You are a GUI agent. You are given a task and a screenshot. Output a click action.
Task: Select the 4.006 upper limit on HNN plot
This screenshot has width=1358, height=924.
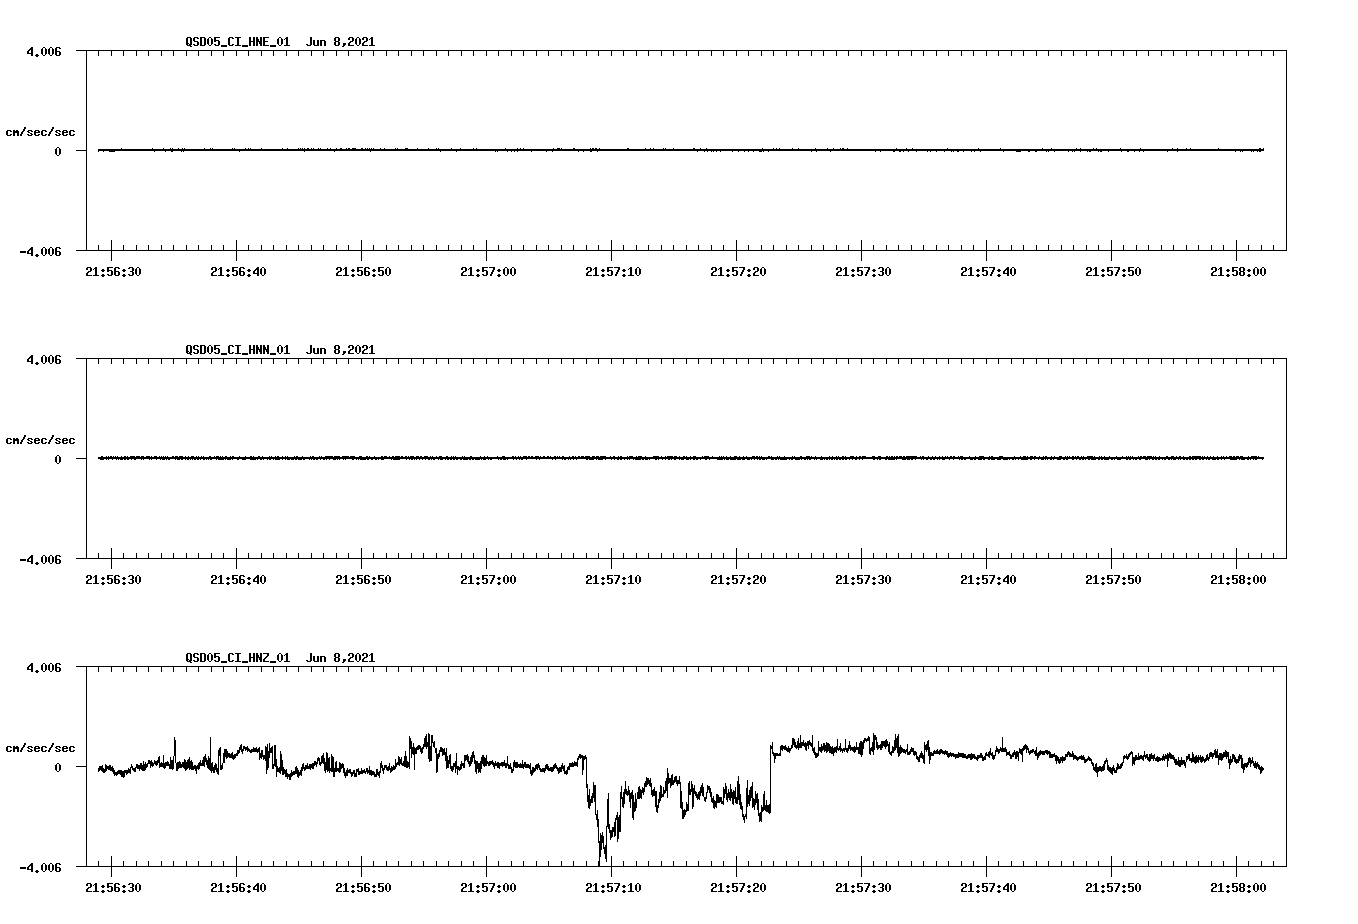pos(43,359)
